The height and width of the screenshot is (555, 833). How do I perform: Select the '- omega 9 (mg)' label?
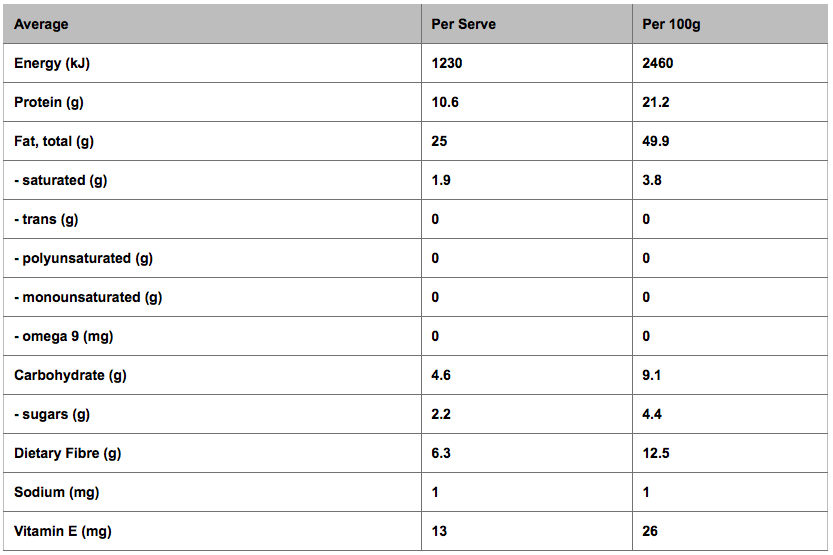point(64,337)
